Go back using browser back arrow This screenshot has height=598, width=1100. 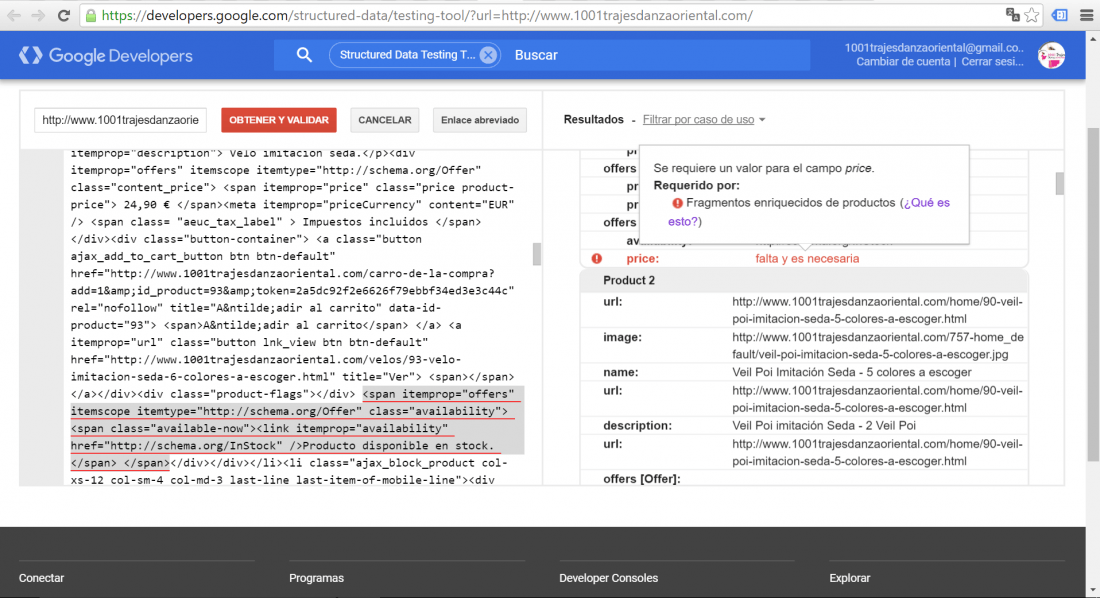pos(14,15)
